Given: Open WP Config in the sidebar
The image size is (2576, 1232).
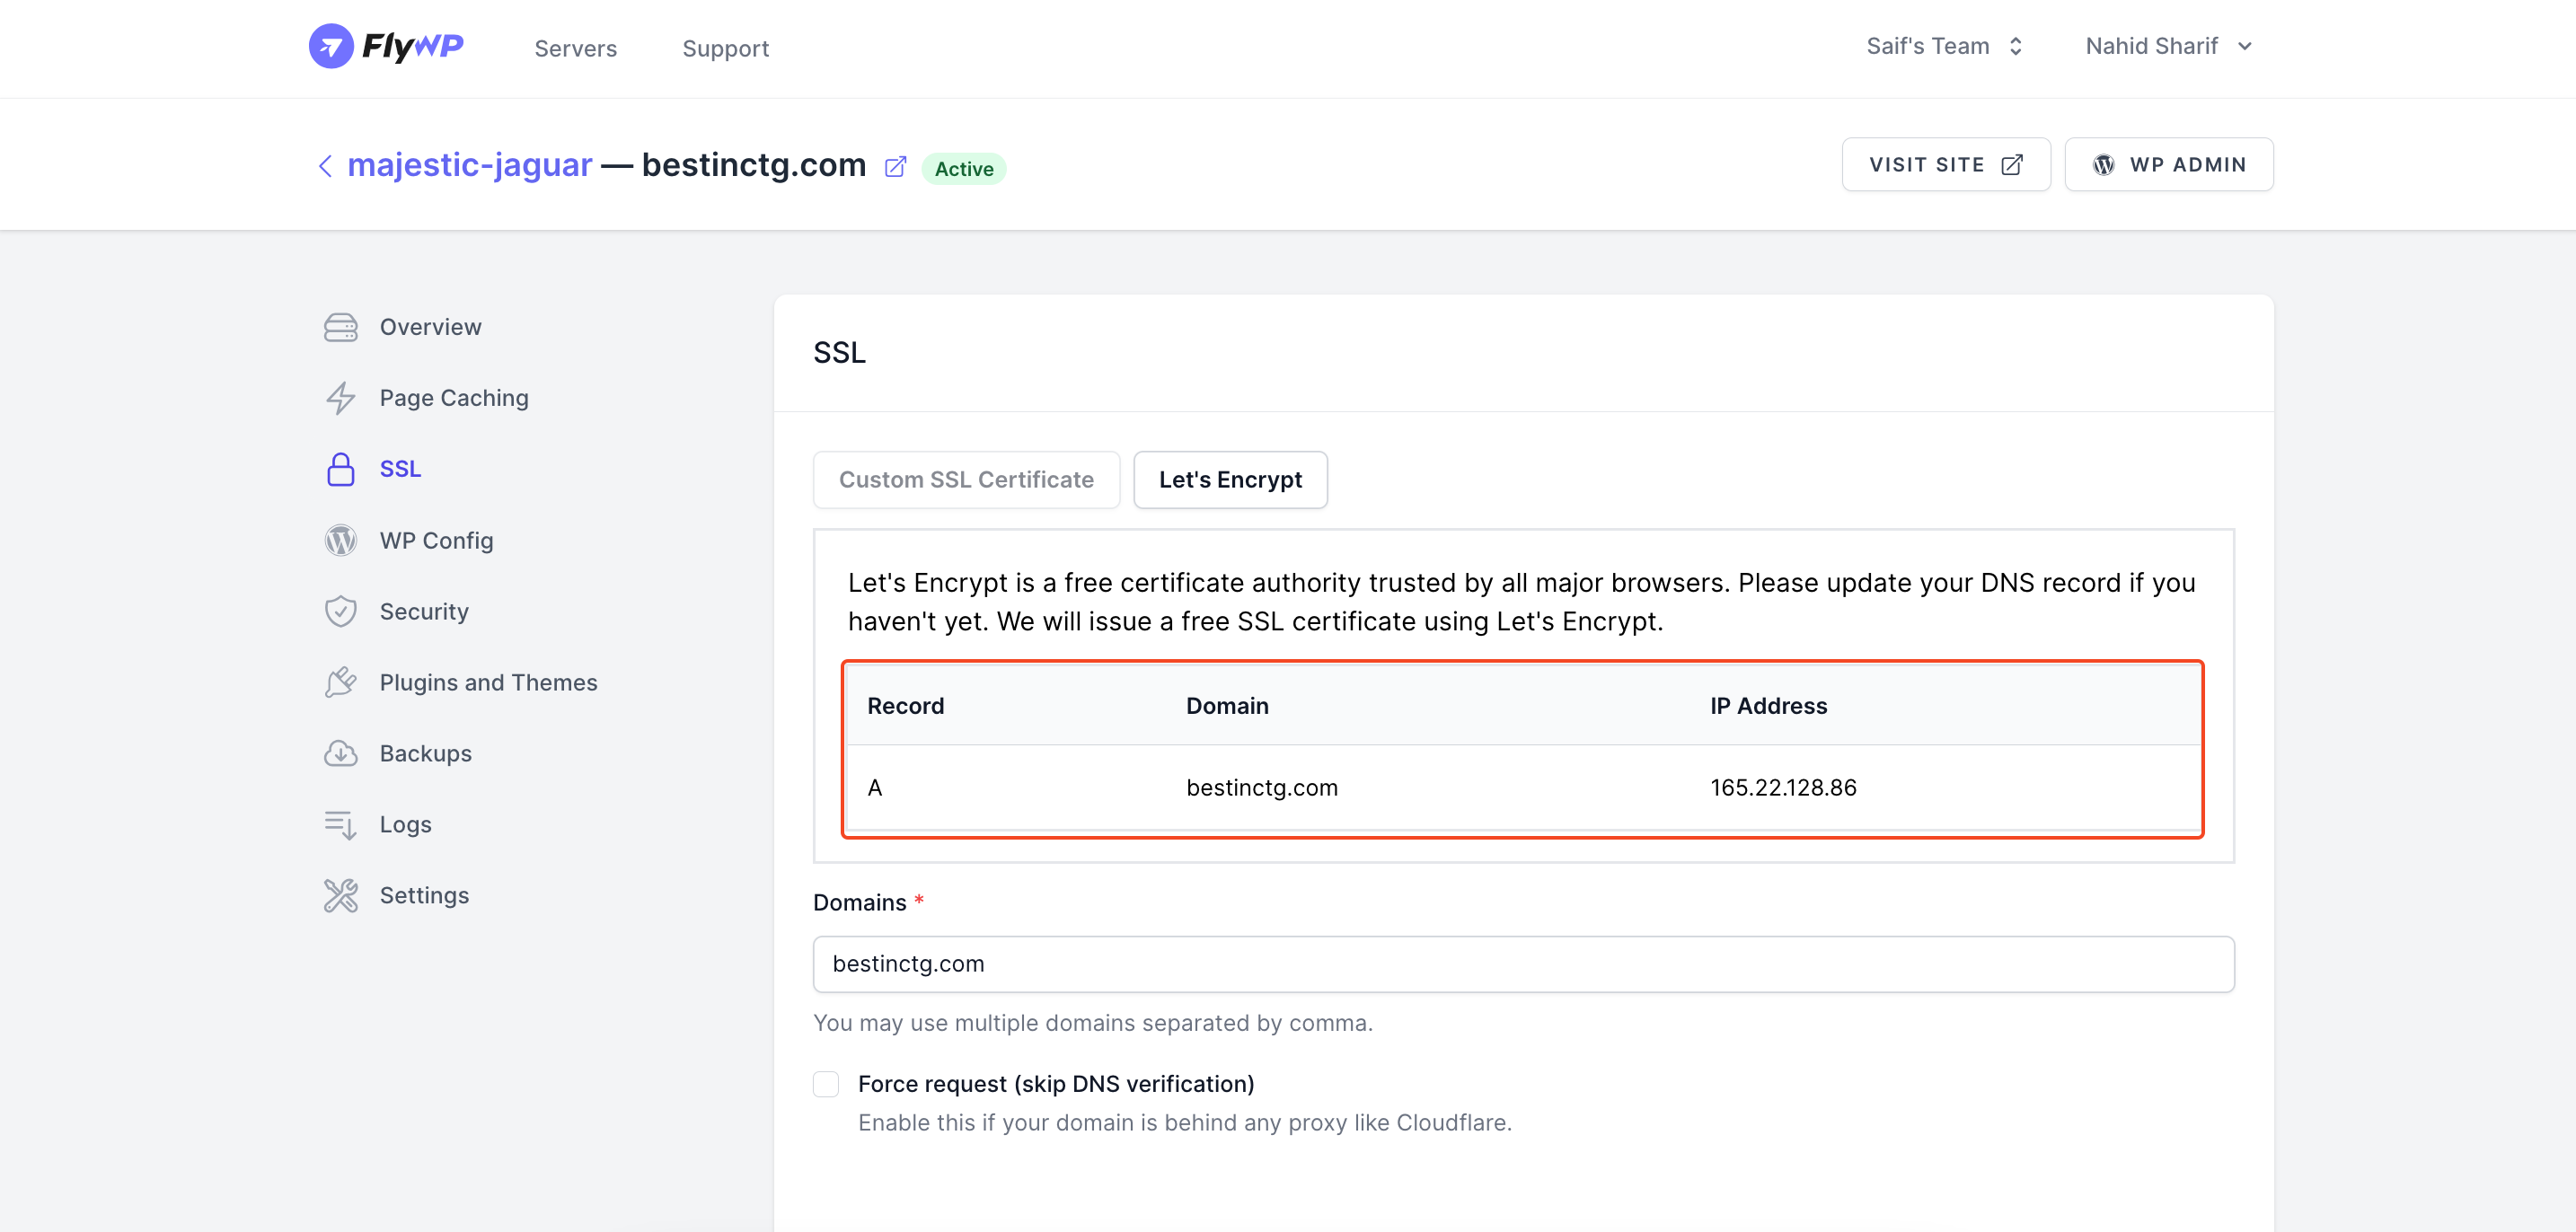Looking at the screenshot, I should 436,540.
